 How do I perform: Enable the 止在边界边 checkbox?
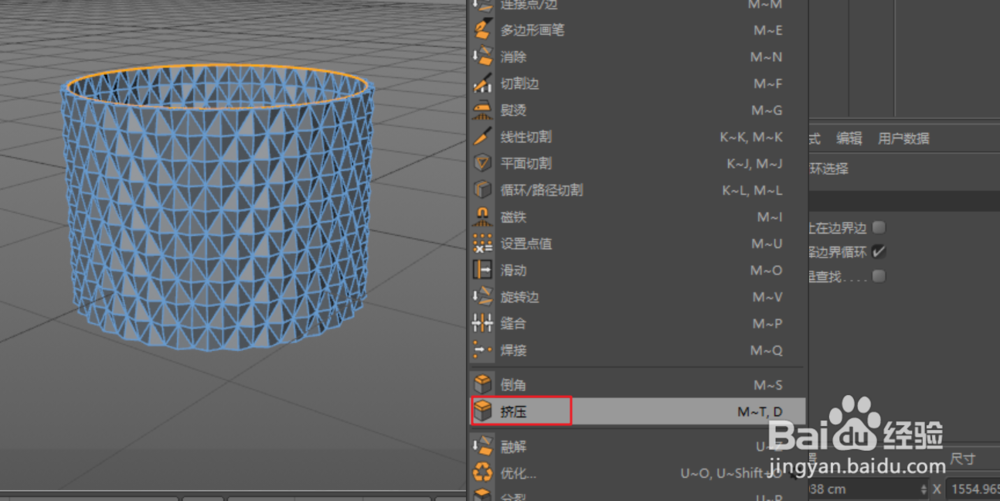coord(879,227)
